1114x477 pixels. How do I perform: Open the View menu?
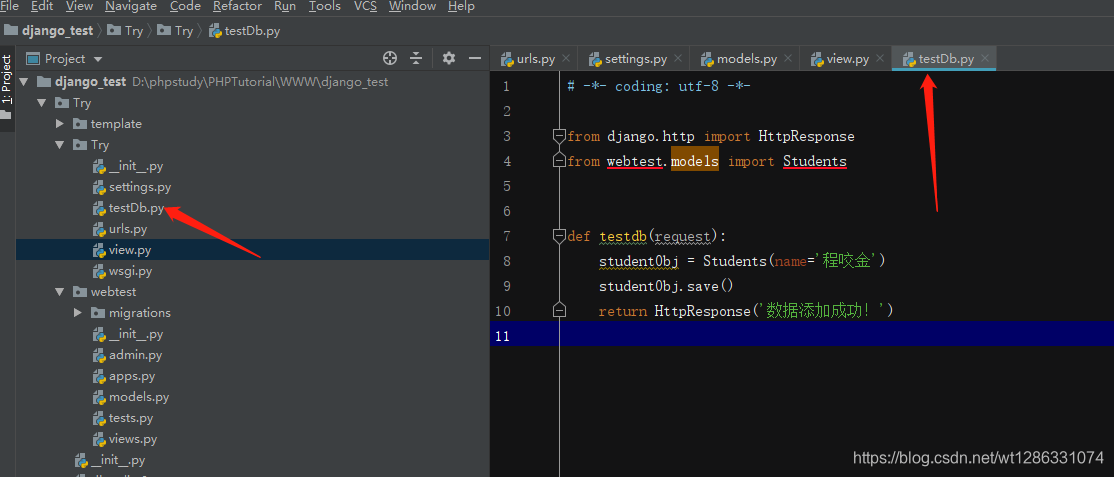point(79,6)
